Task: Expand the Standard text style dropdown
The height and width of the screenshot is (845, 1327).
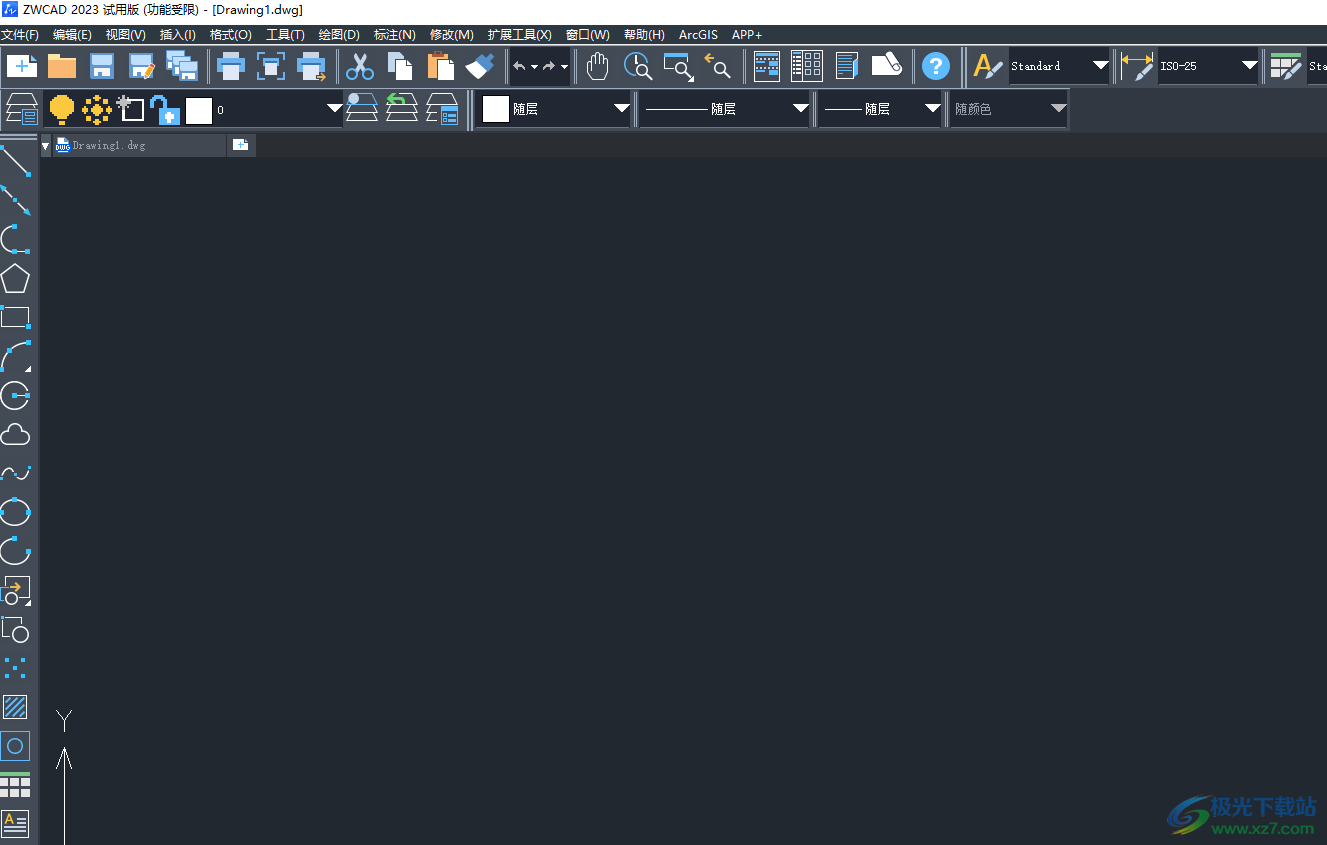Action: pos(1100,66)
